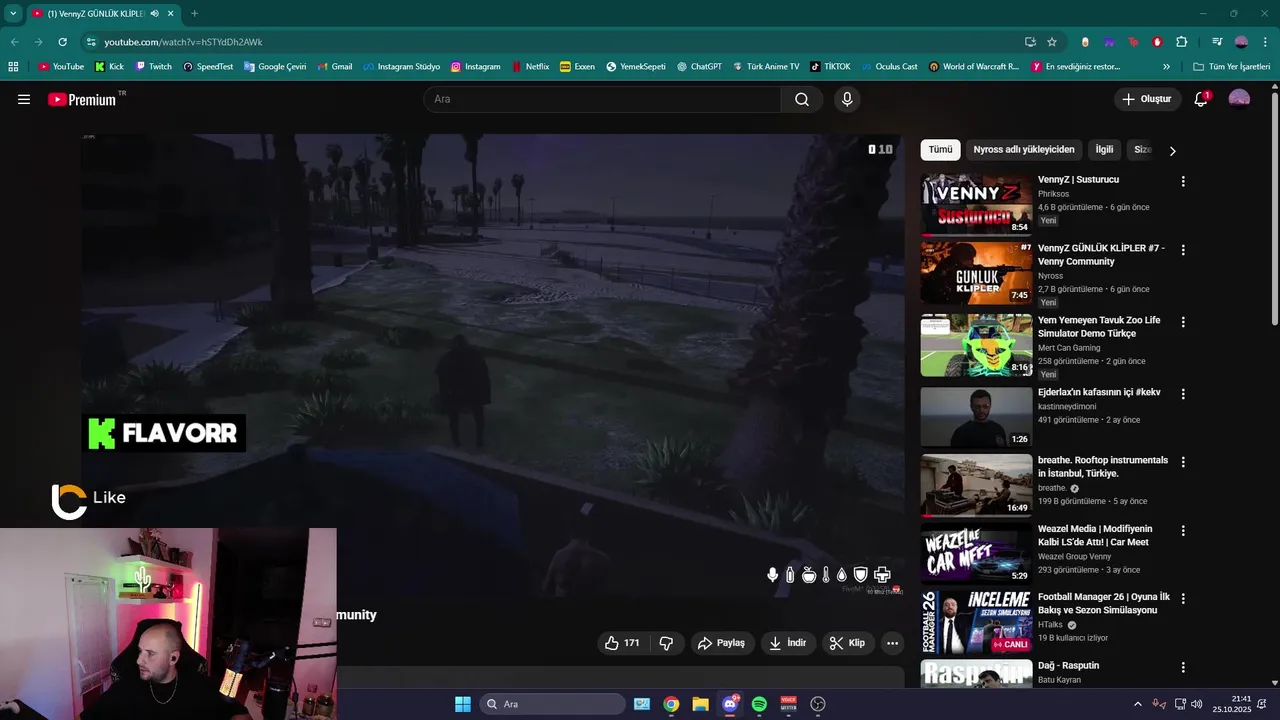Viewport: 1280px width, 720px height.
Task: Open the TİKTOK bookmark
Action: (x=830, y=67)
